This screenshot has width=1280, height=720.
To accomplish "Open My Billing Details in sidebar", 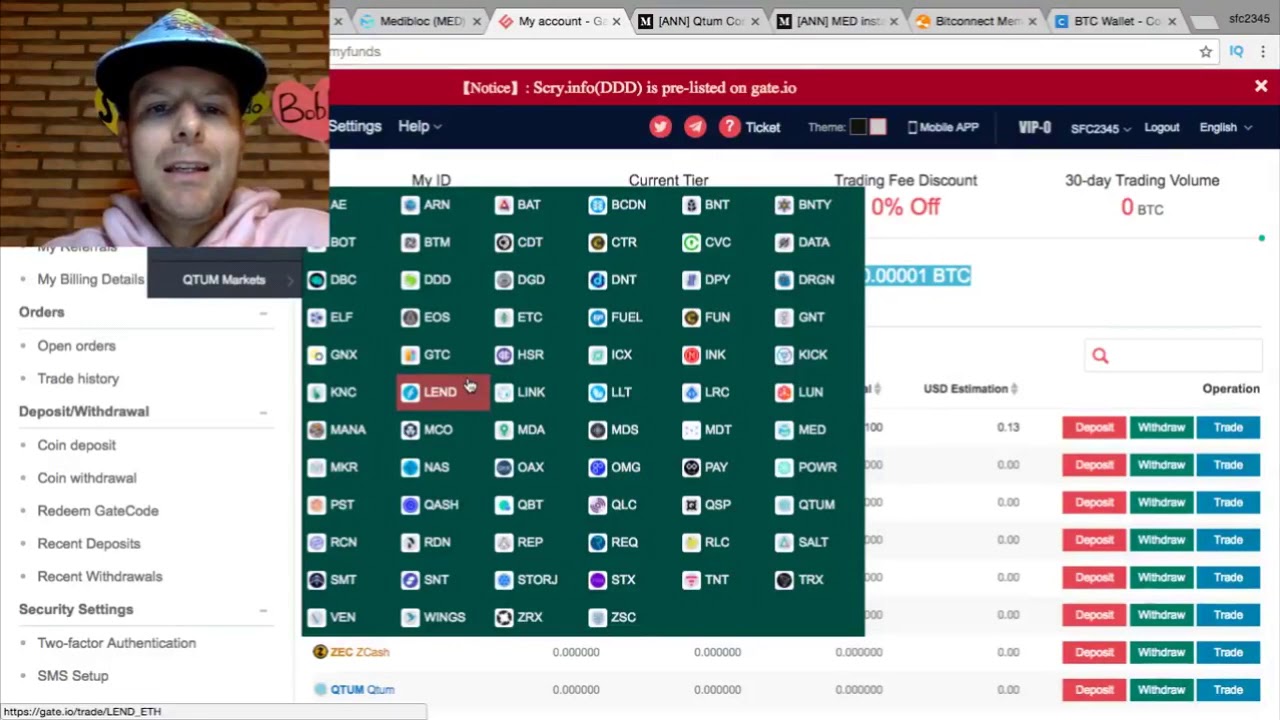I will (x=91, y=280).
